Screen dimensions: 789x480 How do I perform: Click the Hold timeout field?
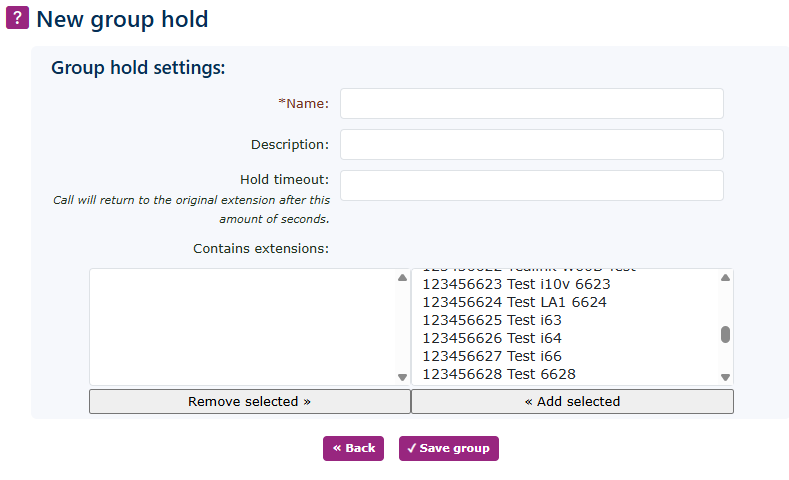coord(531,185)
